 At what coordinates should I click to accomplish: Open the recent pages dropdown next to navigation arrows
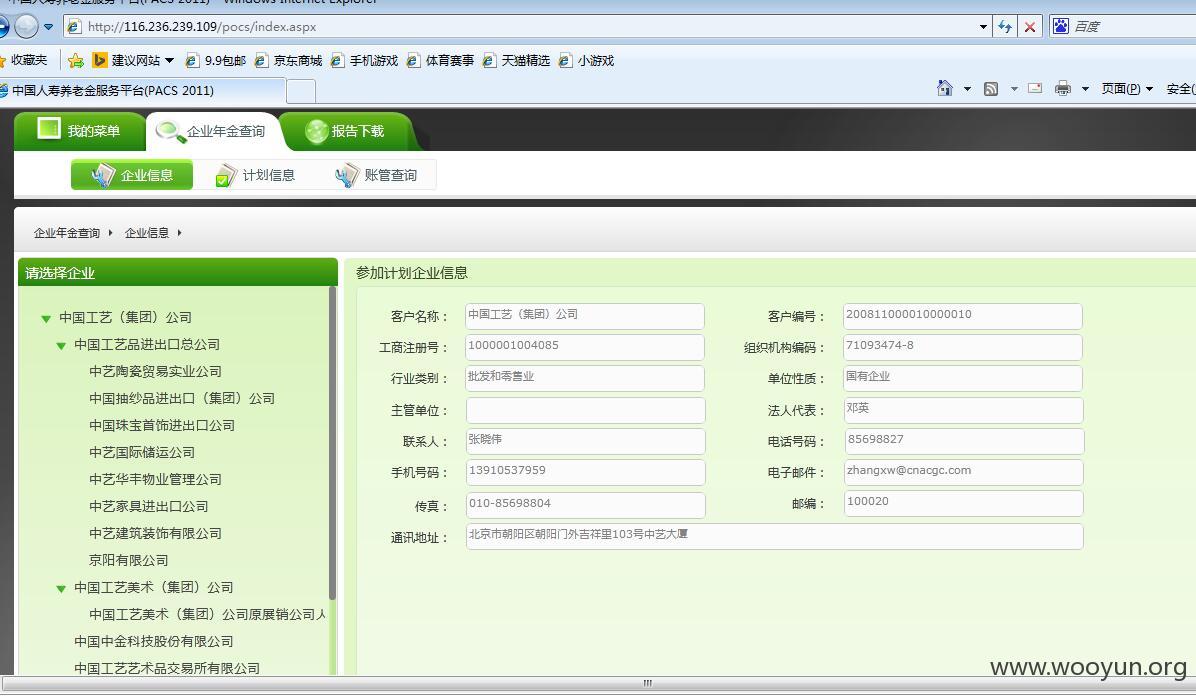[x=49, y=27]
